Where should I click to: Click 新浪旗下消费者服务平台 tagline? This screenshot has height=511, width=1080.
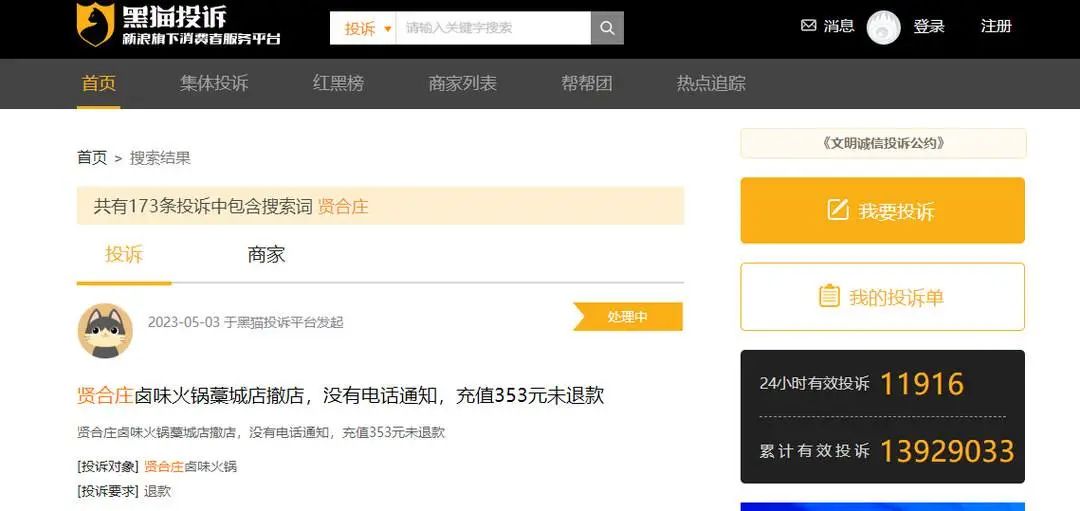click(x=201, y=39)
